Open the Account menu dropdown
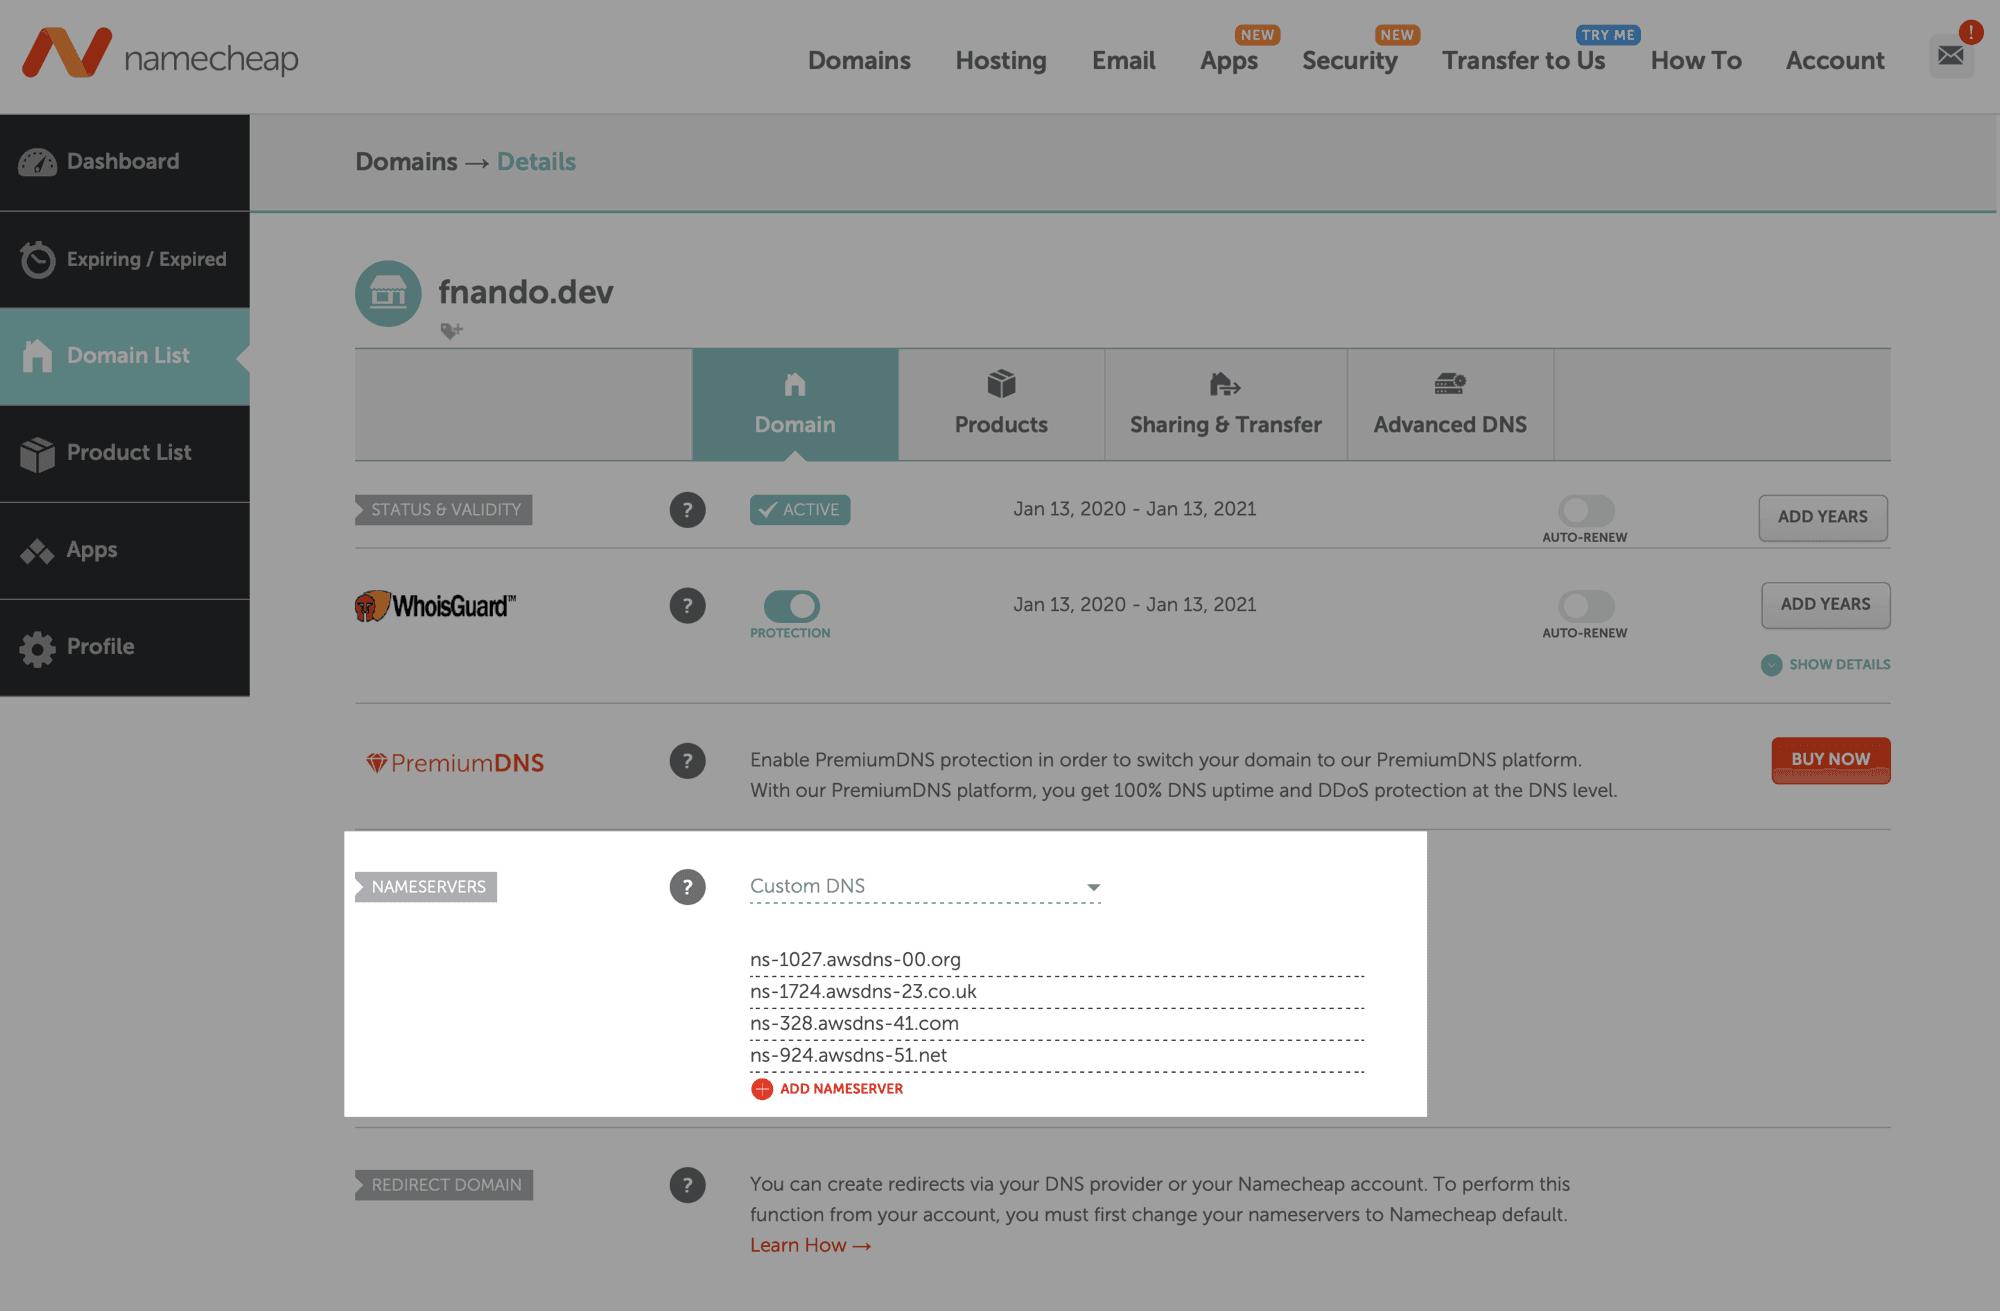Image resolution: width=2000 pixels, height=1311 pixels. 1834,60
